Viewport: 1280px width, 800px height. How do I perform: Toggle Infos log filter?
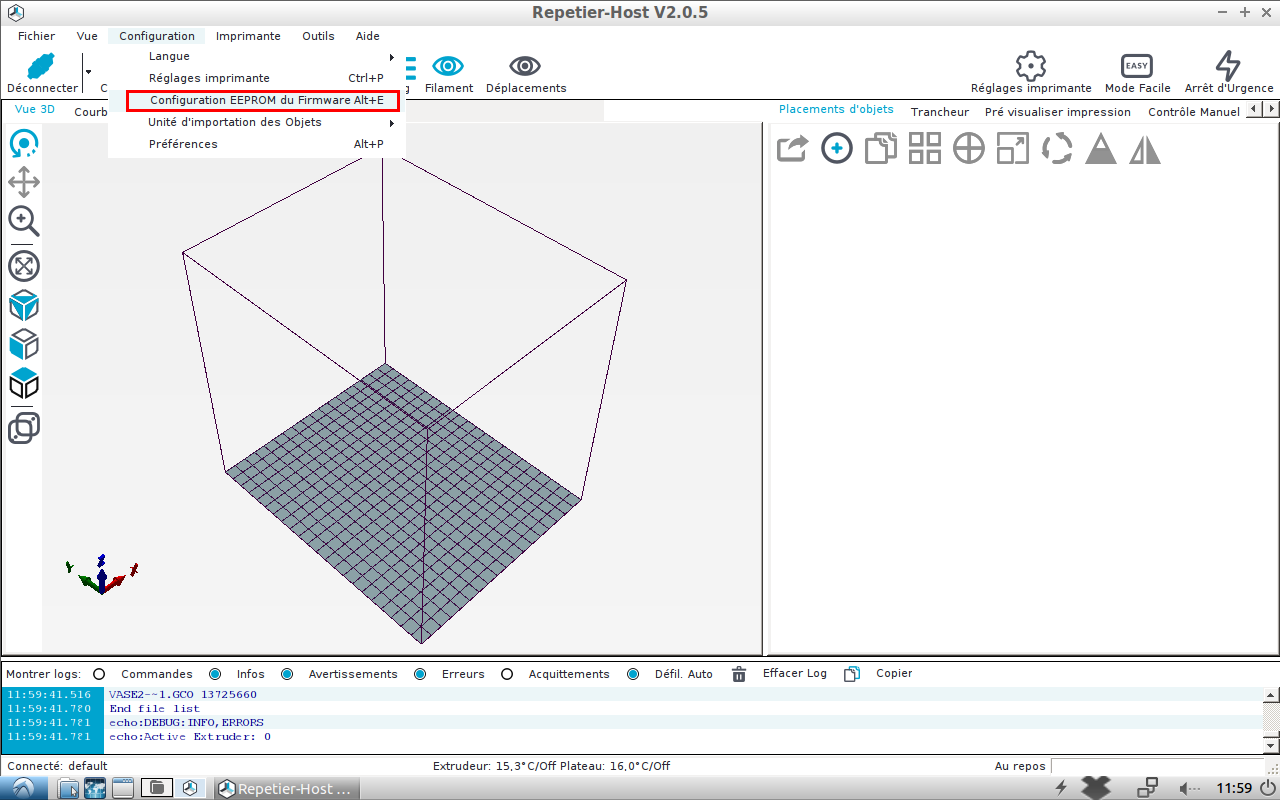[215, 674]
